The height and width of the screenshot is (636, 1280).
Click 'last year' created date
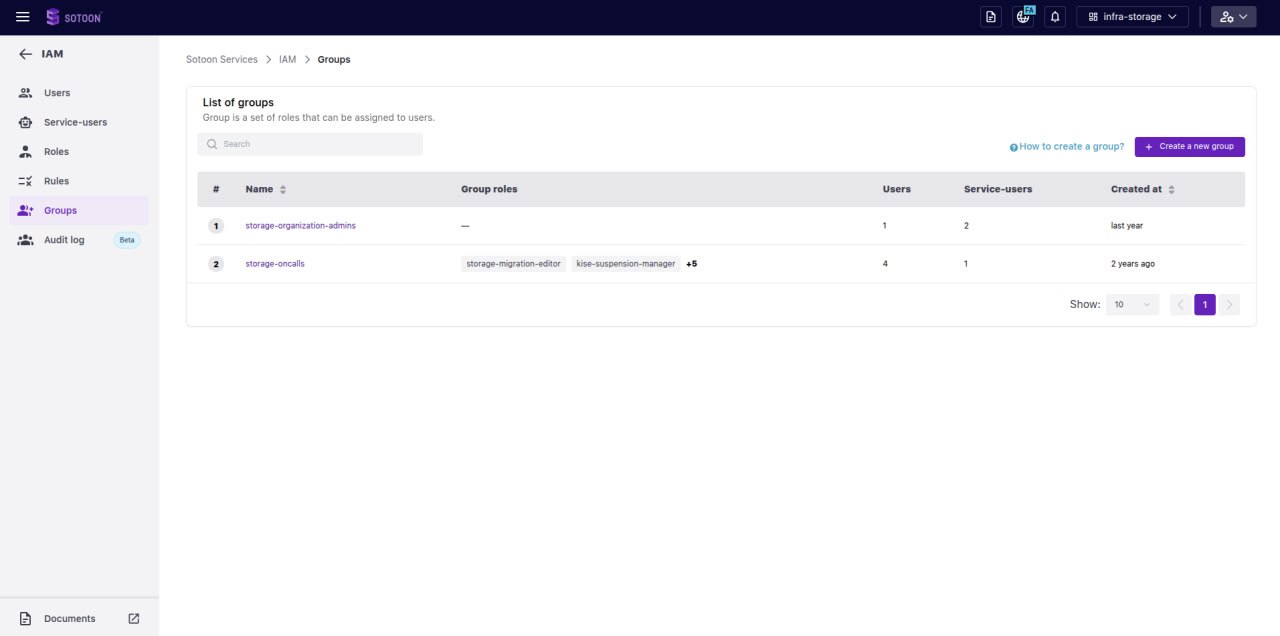1127,226
